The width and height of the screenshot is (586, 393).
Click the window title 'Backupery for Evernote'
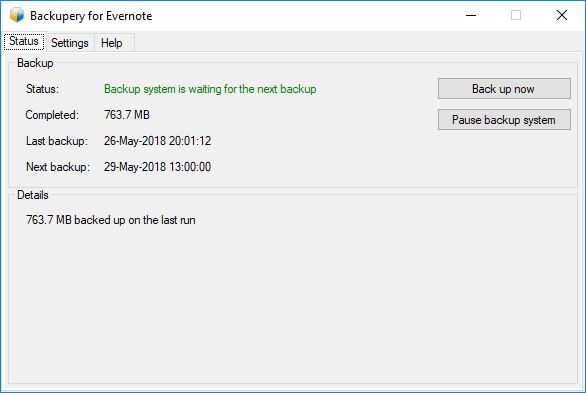point(91,16)
